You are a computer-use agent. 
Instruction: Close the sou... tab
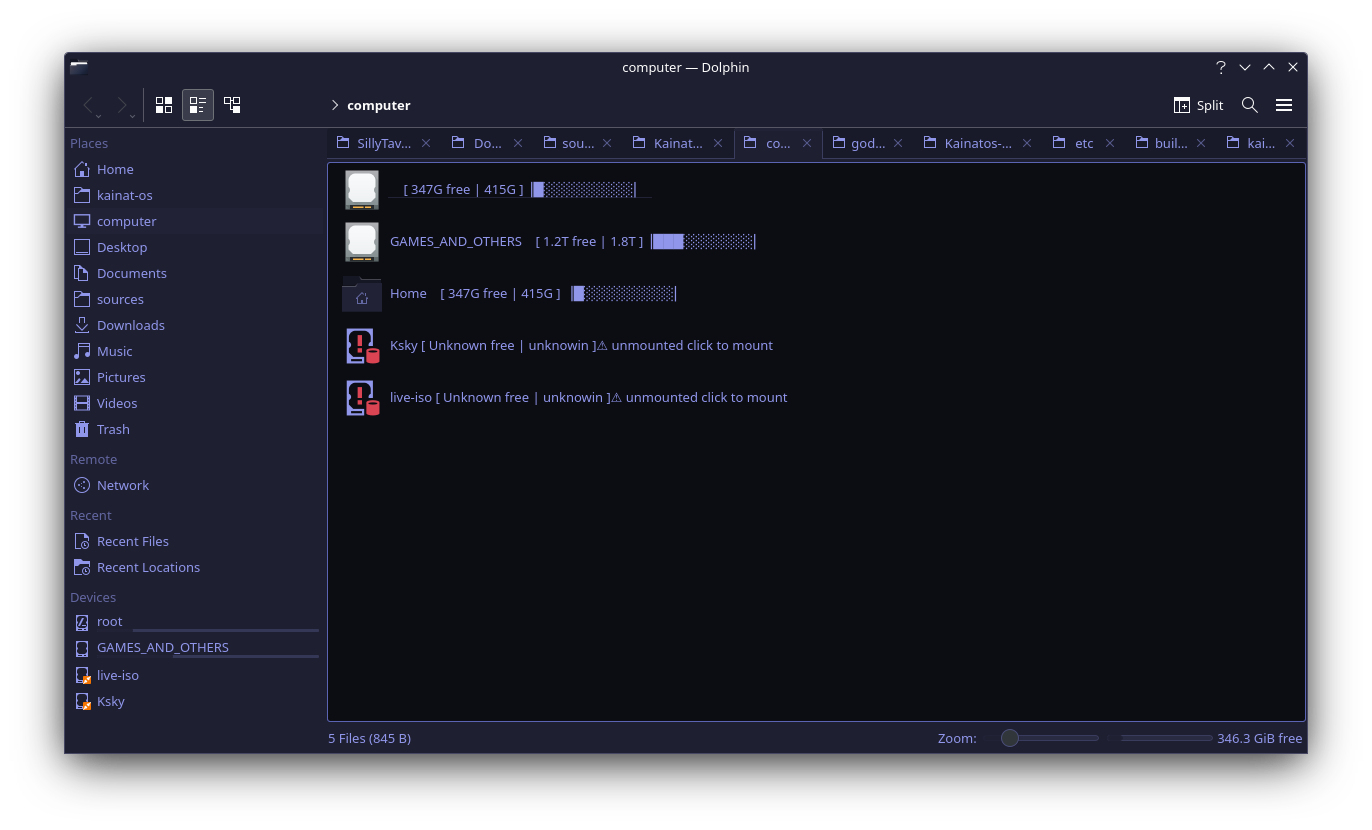(608, 143)
